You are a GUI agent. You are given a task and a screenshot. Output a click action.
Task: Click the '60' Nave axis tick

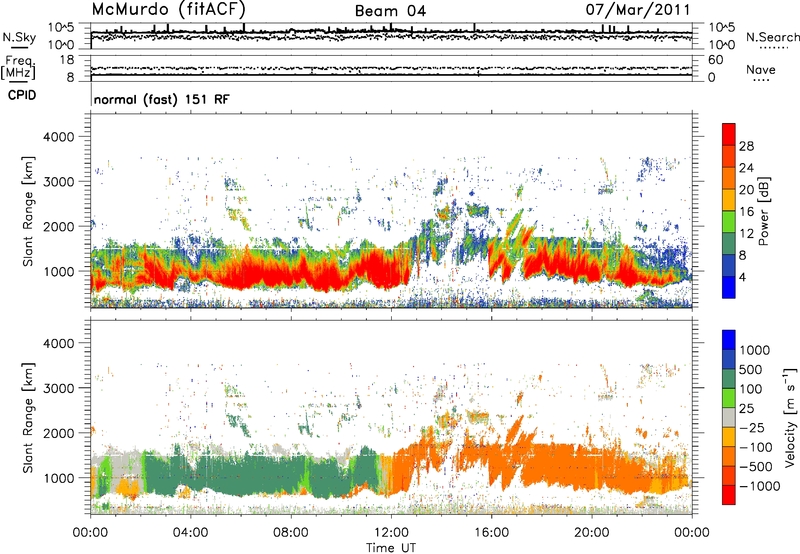point(715,60)
